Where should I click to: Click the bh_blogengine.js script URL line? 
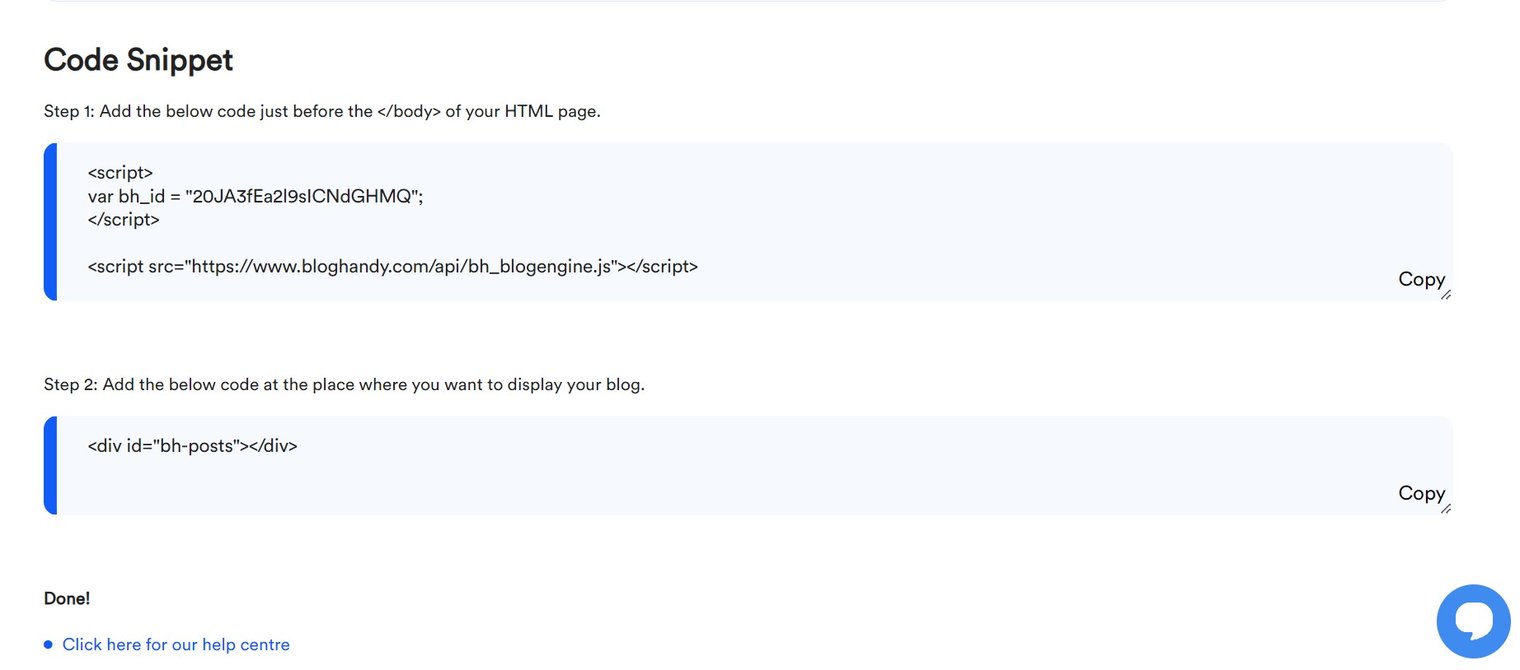(392, 265)
